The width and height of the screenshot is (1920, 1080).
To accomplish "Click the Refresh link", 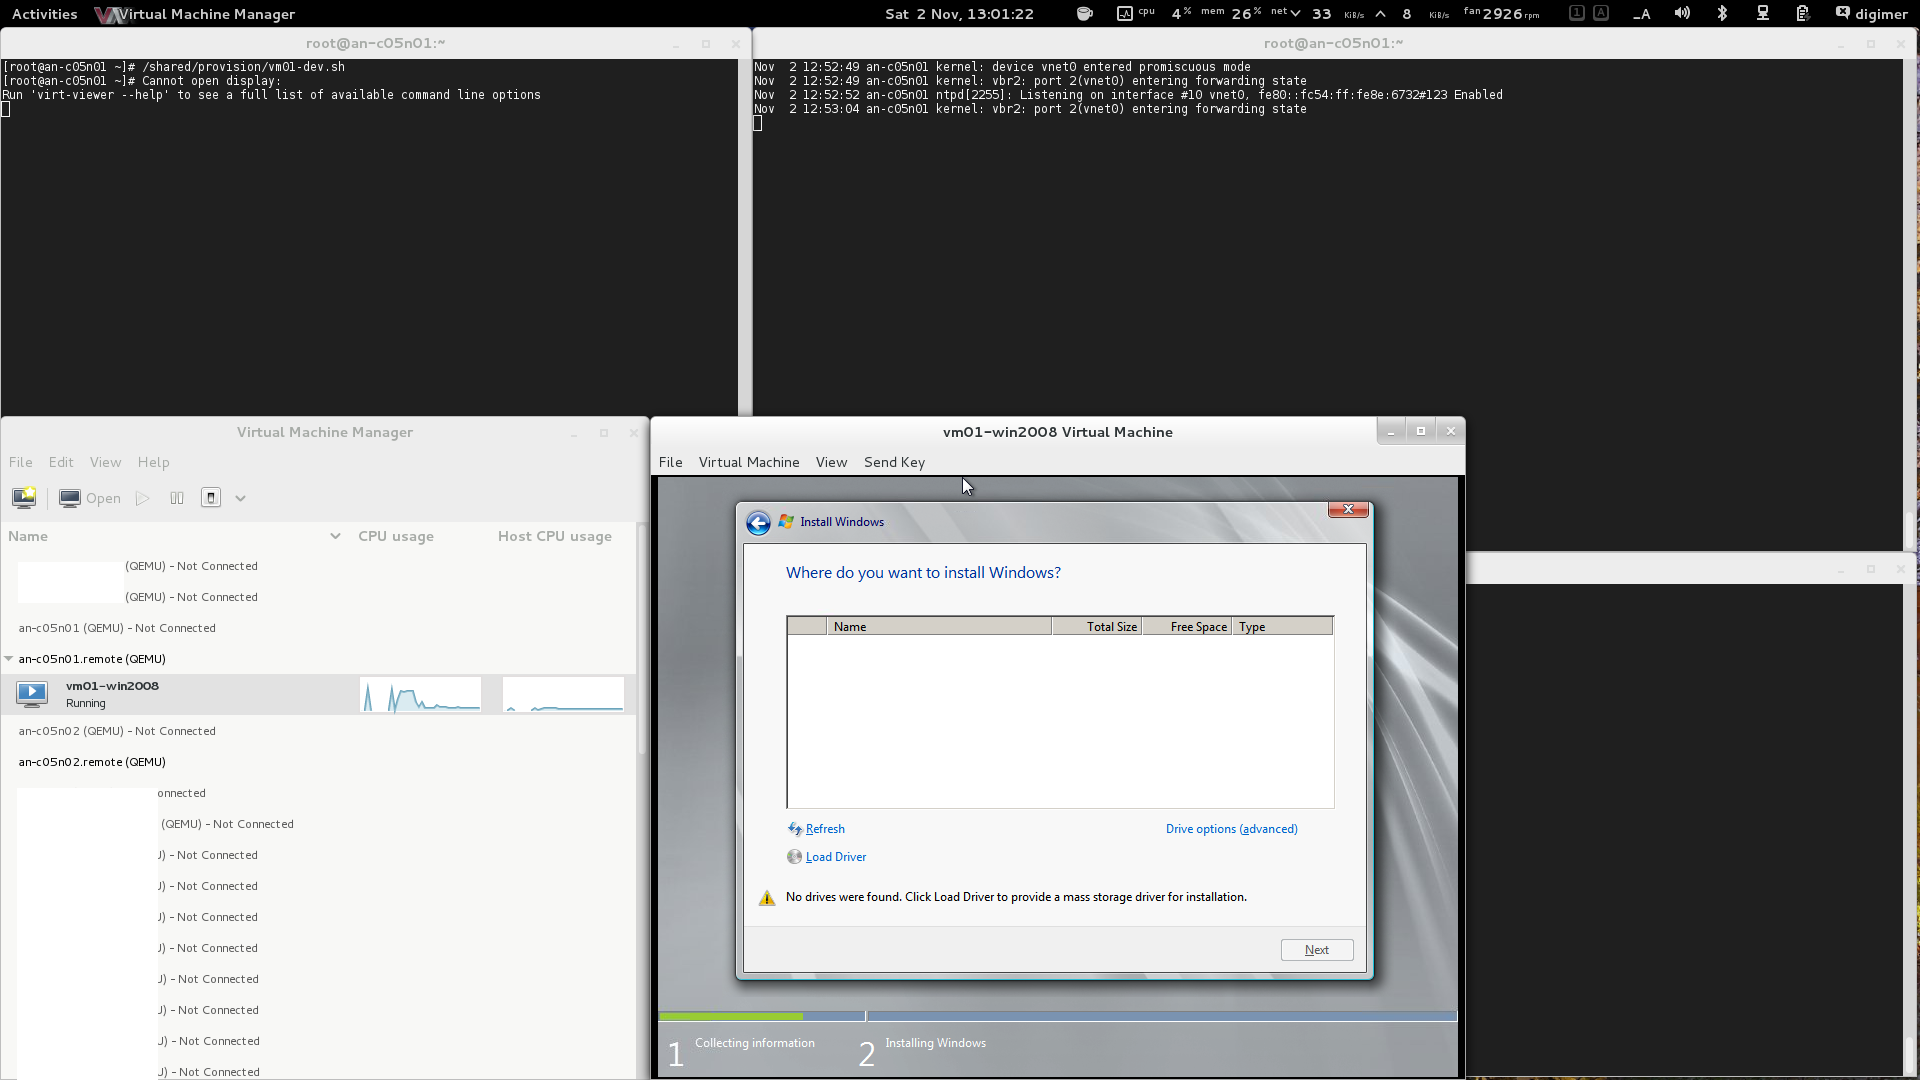I will (825, 829).
